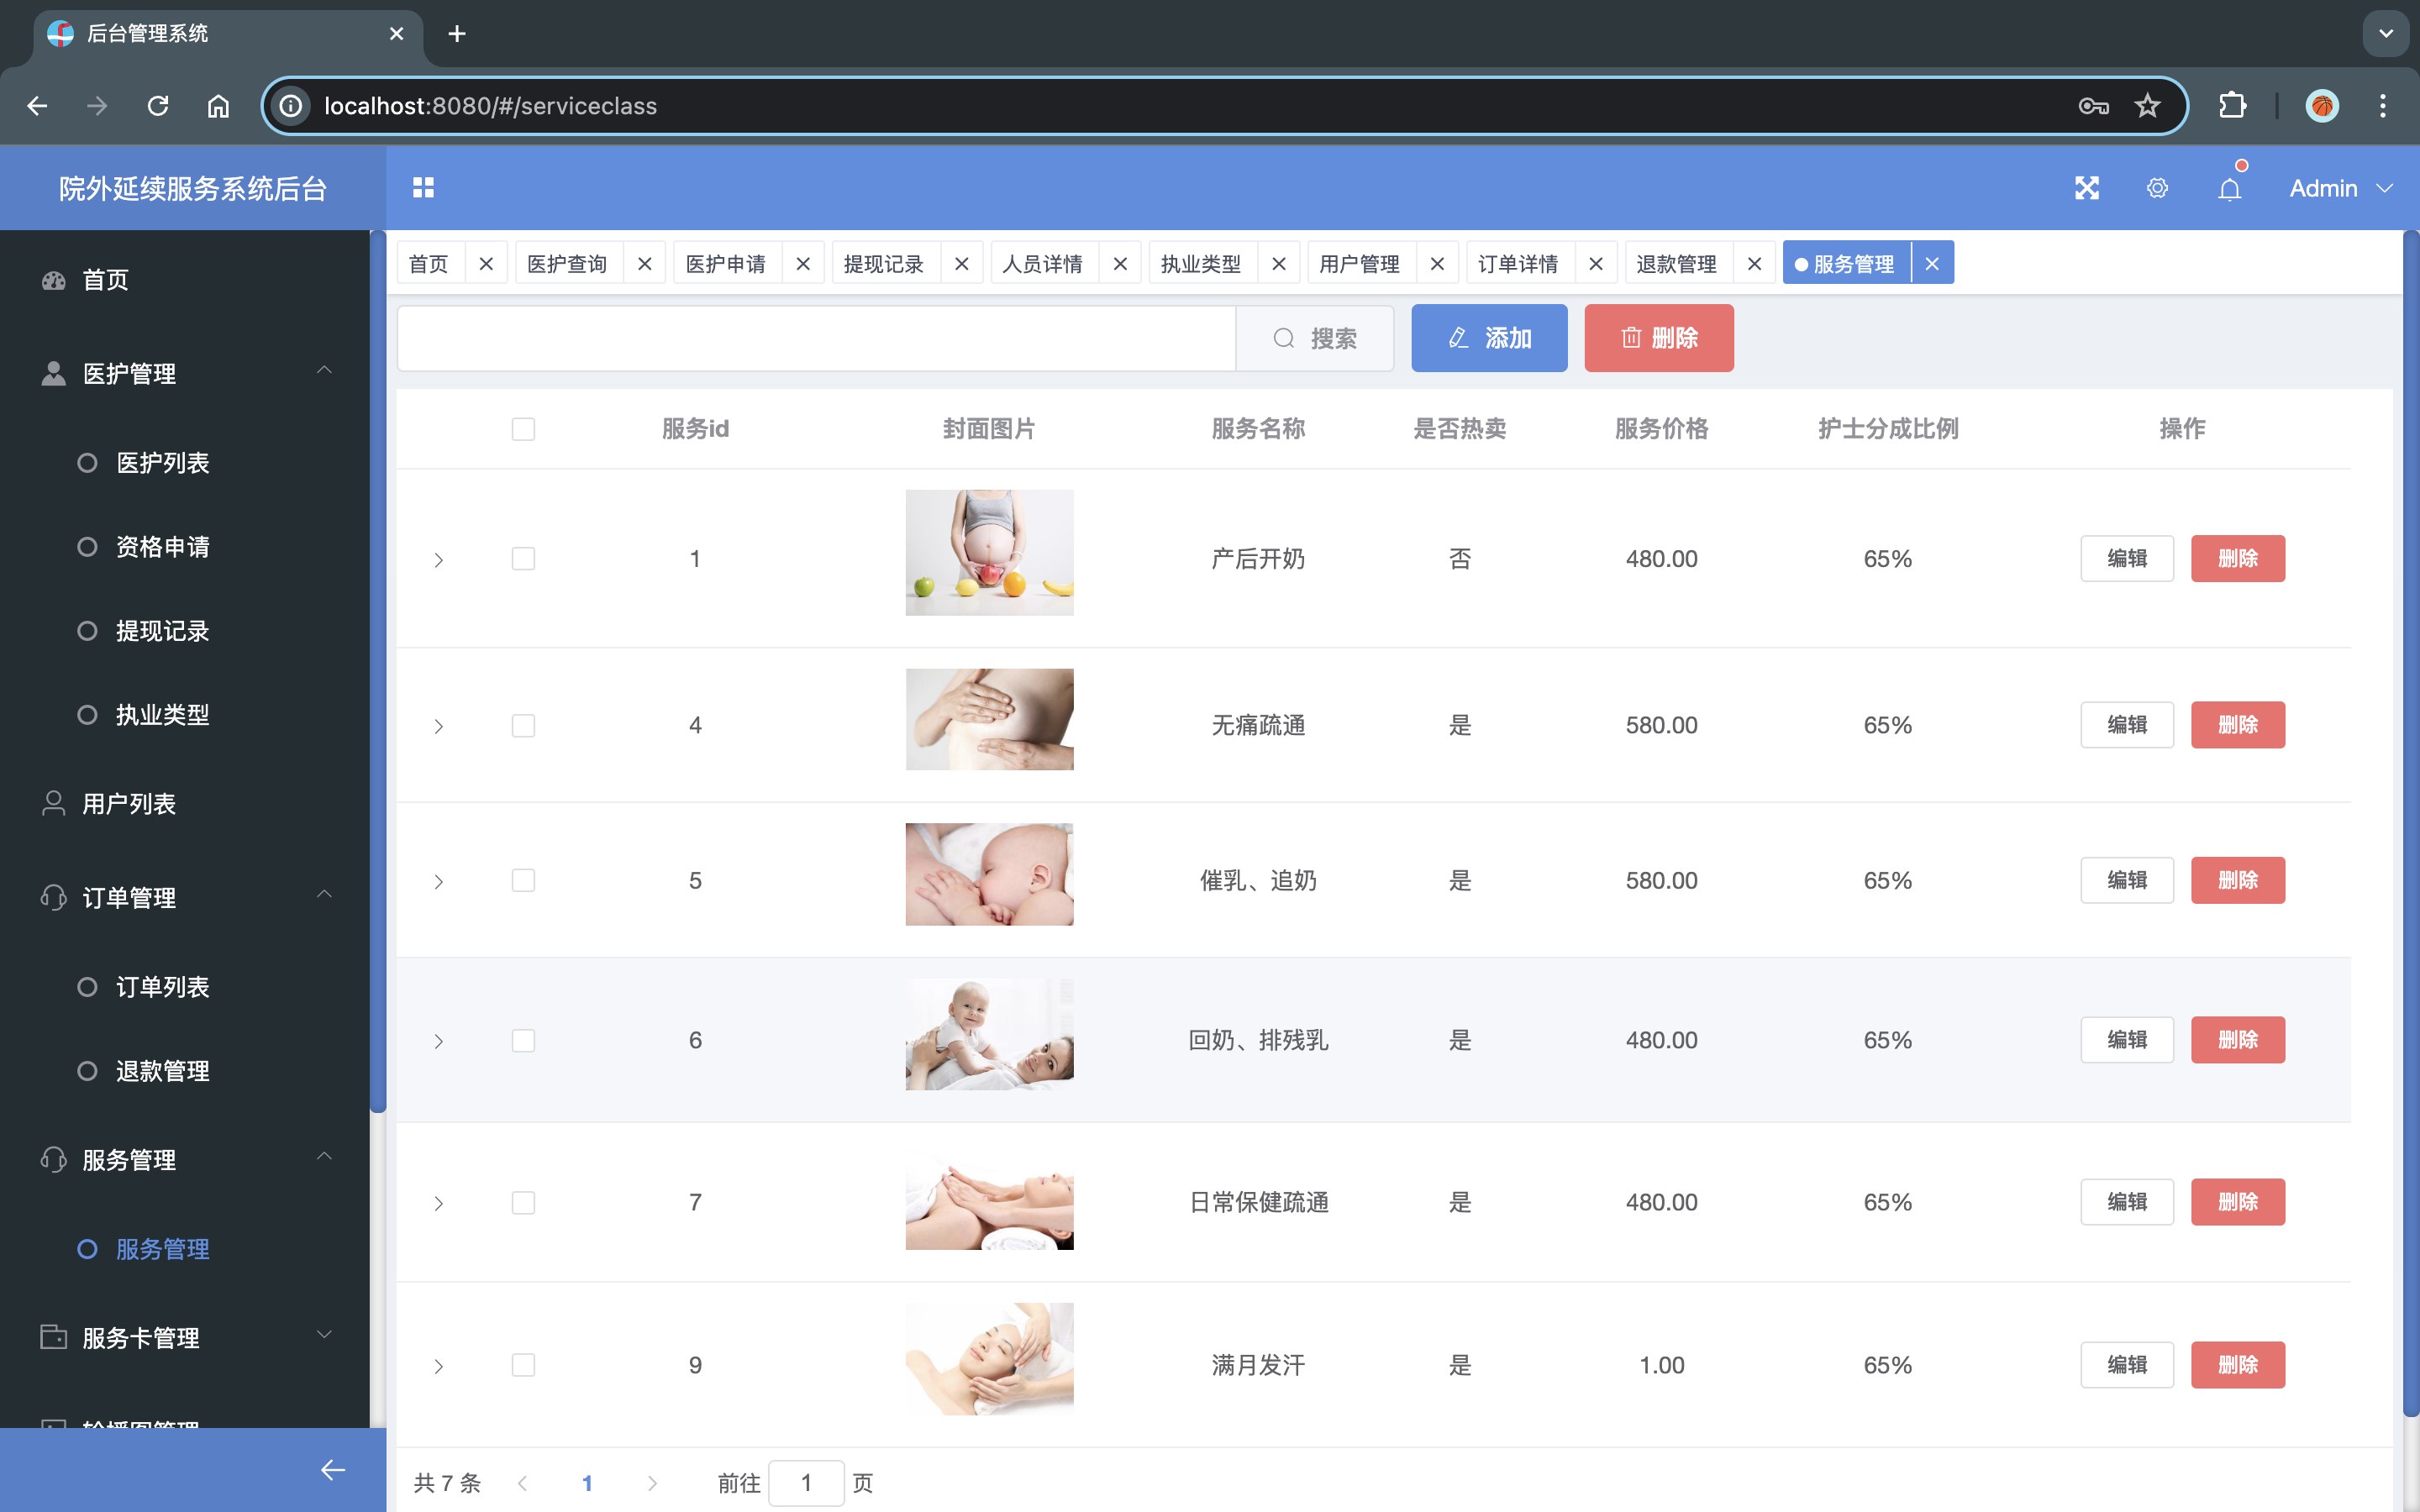Open the notifications bell icon
Image resolution: width=2420 pixels, height=1512 pixels.
(x=2229, y=188)
